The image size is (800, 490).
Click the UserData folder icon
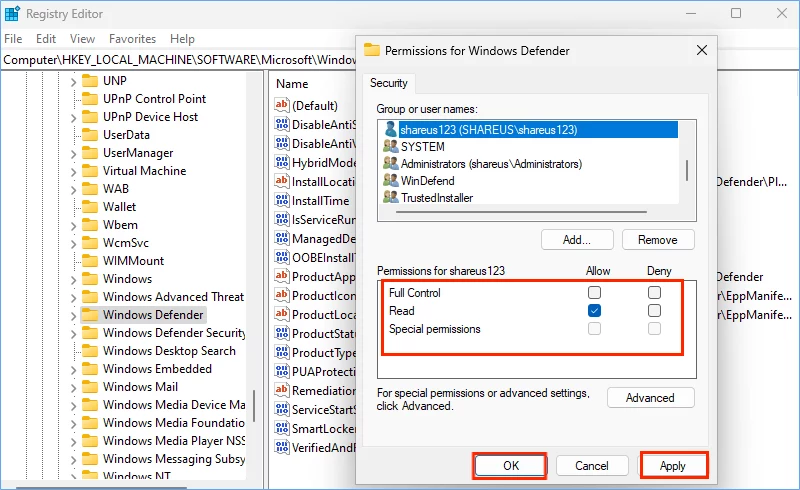(90, 135)
